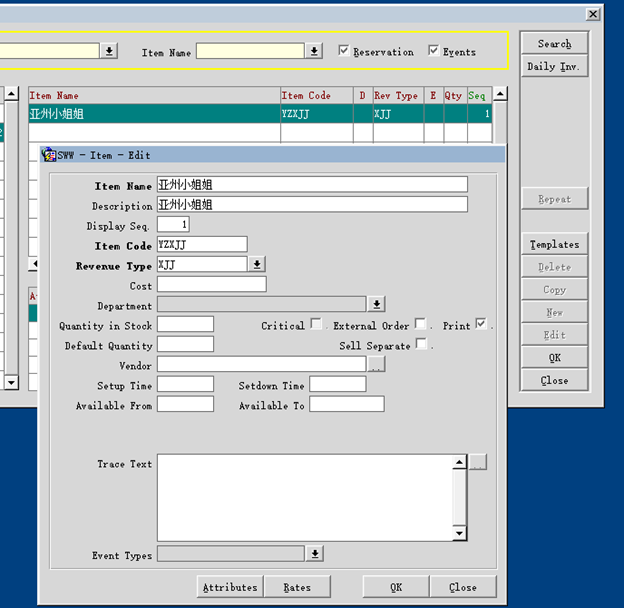The width and height of the screenshot is (624, 608).
Task: Click the Attributes button
Action: [230, 587]
